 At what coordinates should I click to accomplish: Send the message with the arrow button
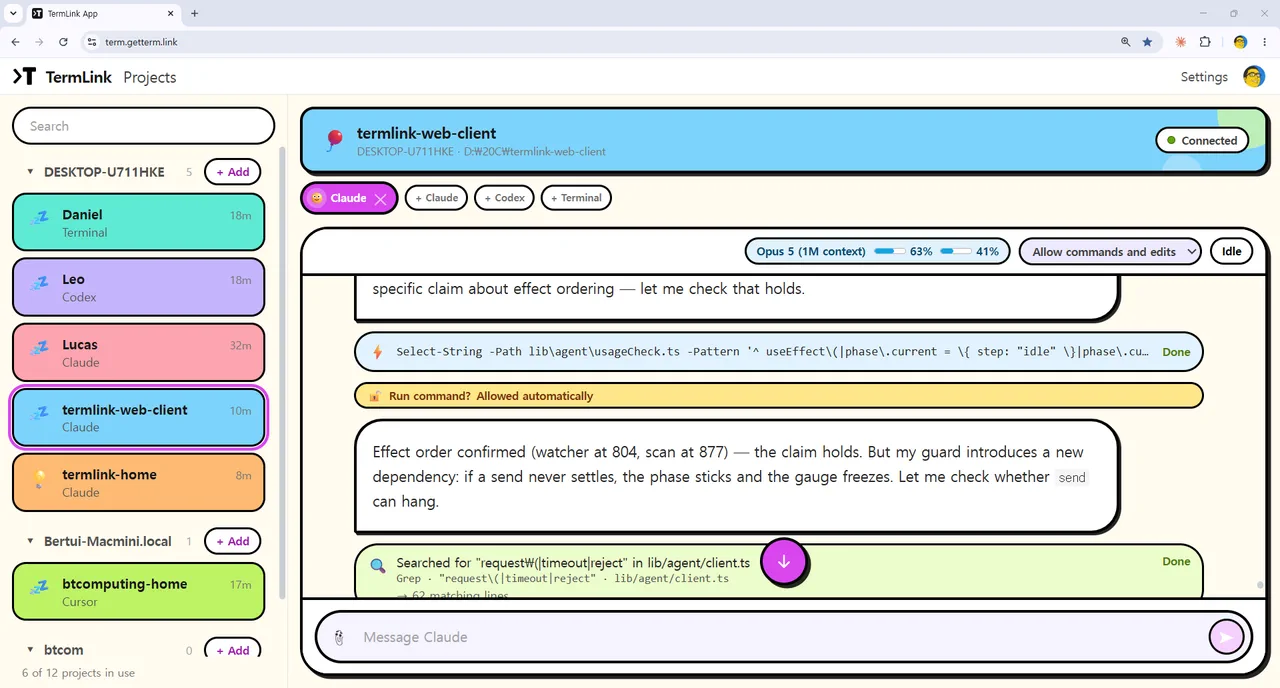[1226, 636]
